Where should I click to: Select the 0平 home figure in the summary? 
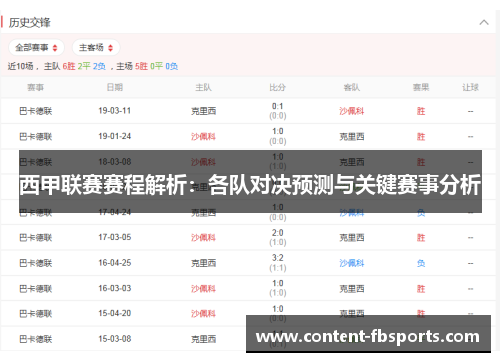[156, 66]
